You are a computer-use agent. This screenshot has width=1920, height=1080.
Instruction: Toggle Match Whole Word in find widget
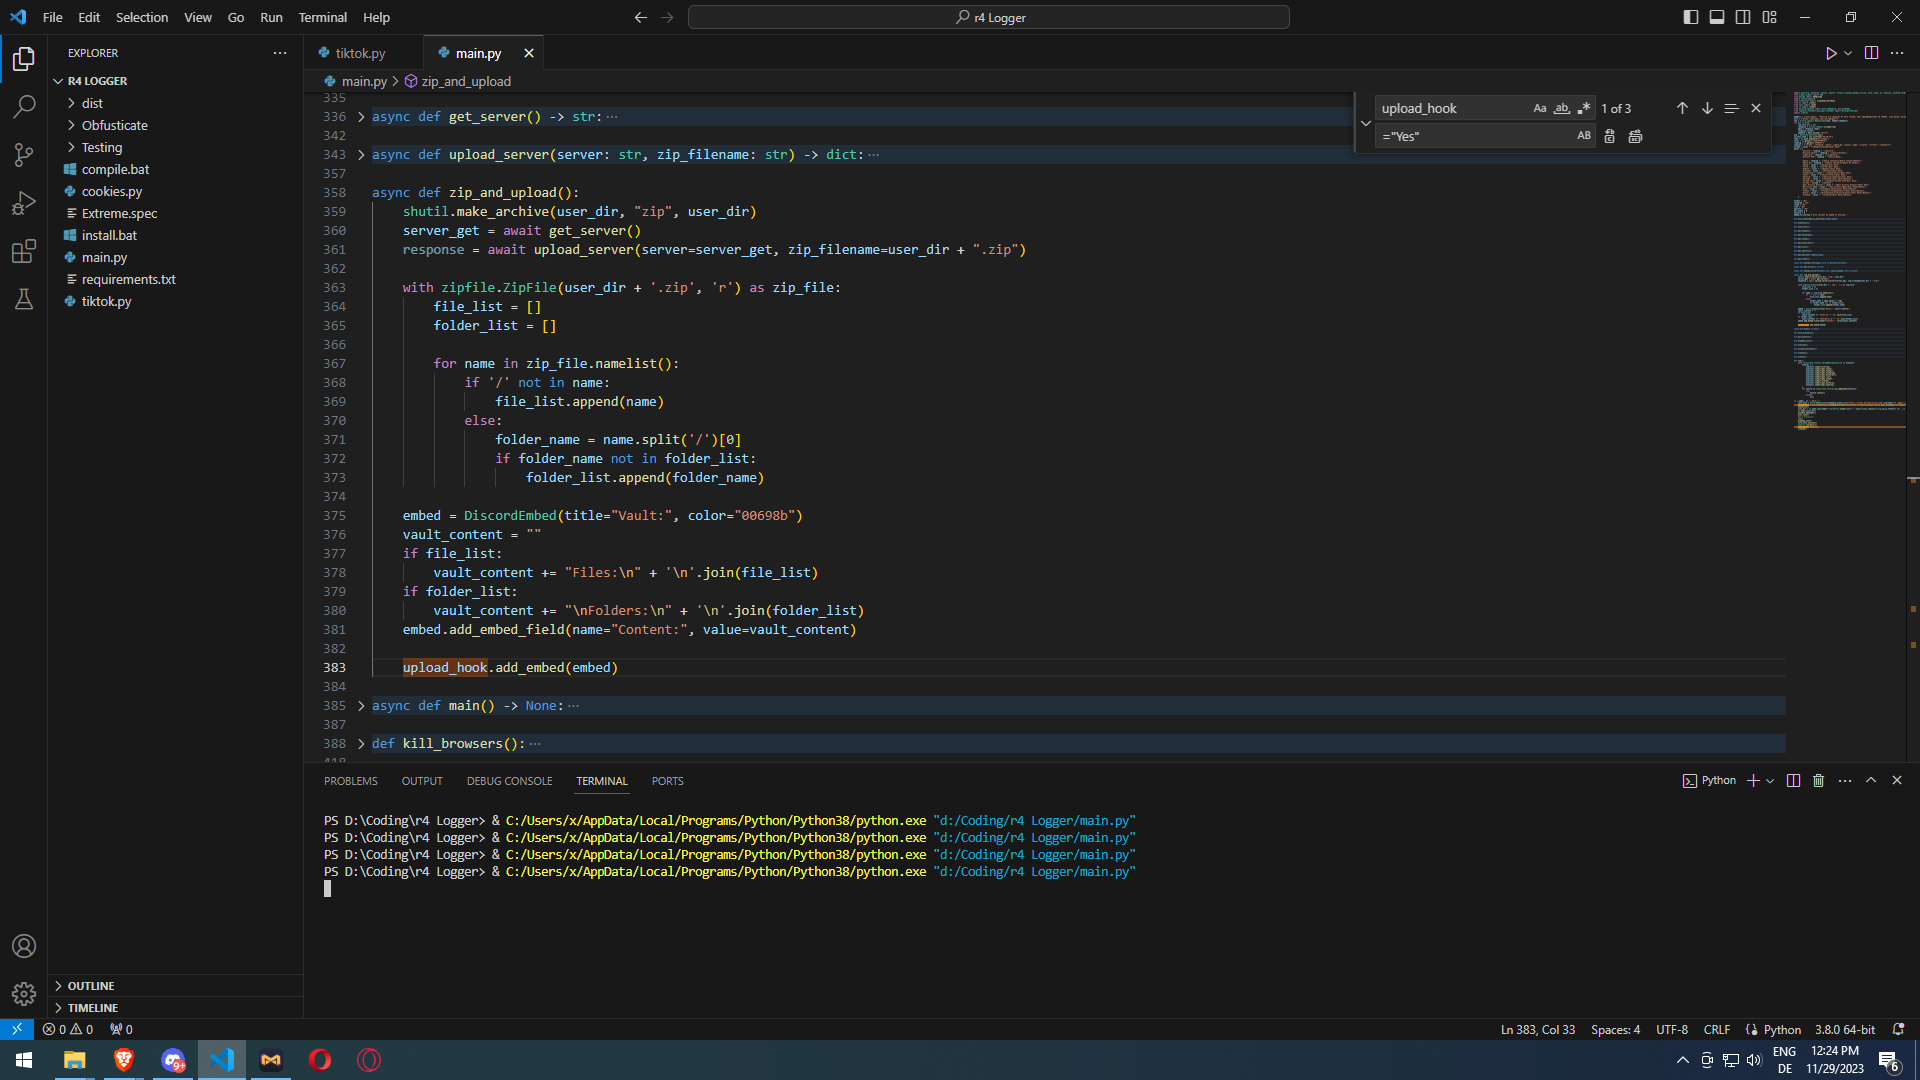(x=1561, y=108)
